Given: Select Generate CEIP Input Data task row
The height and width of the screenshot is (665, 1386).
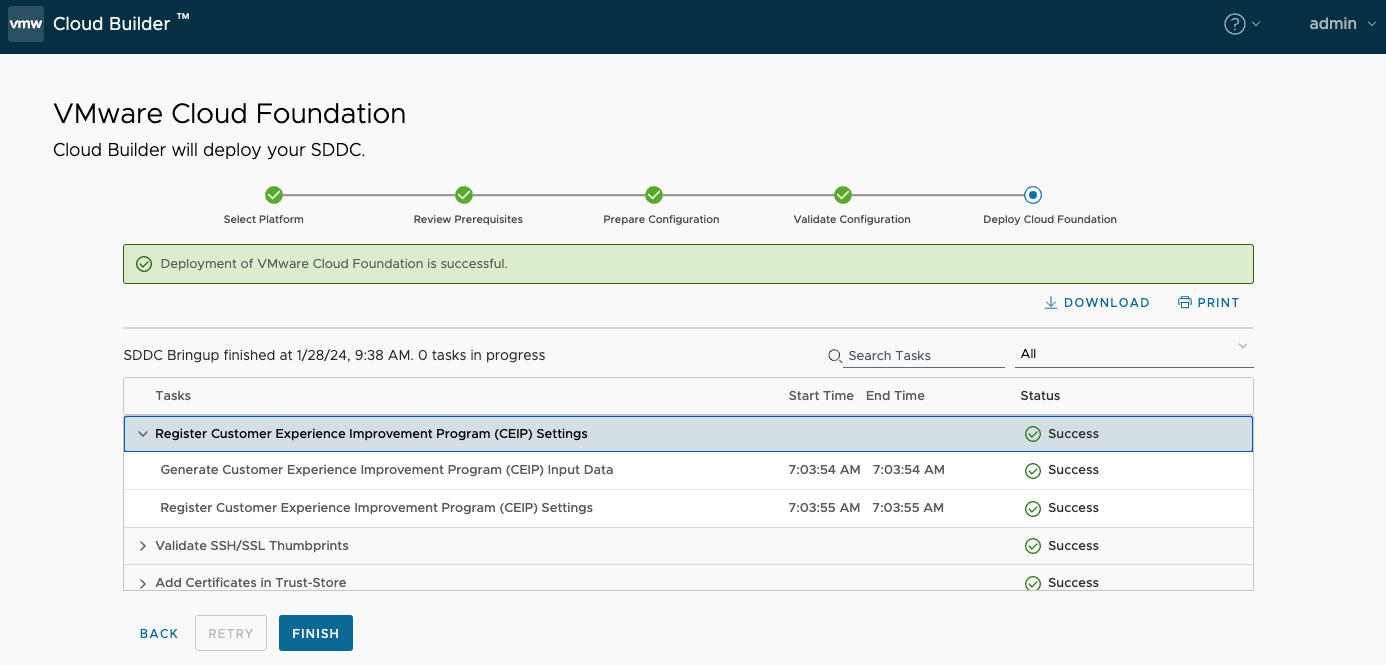Looking at the screenshot, I should coord(688,470).
